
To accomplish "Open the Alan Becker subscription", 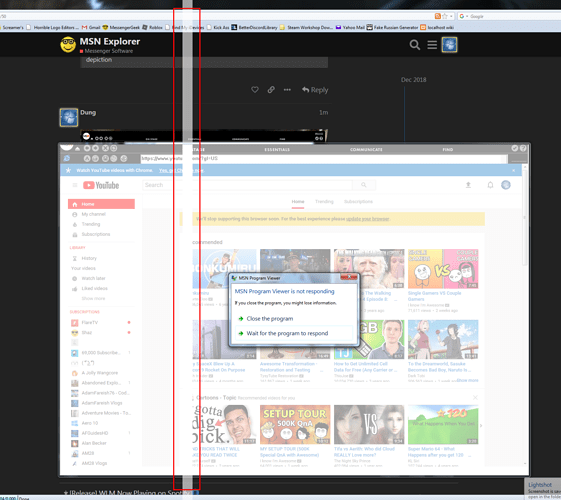I will click(94, 443).
